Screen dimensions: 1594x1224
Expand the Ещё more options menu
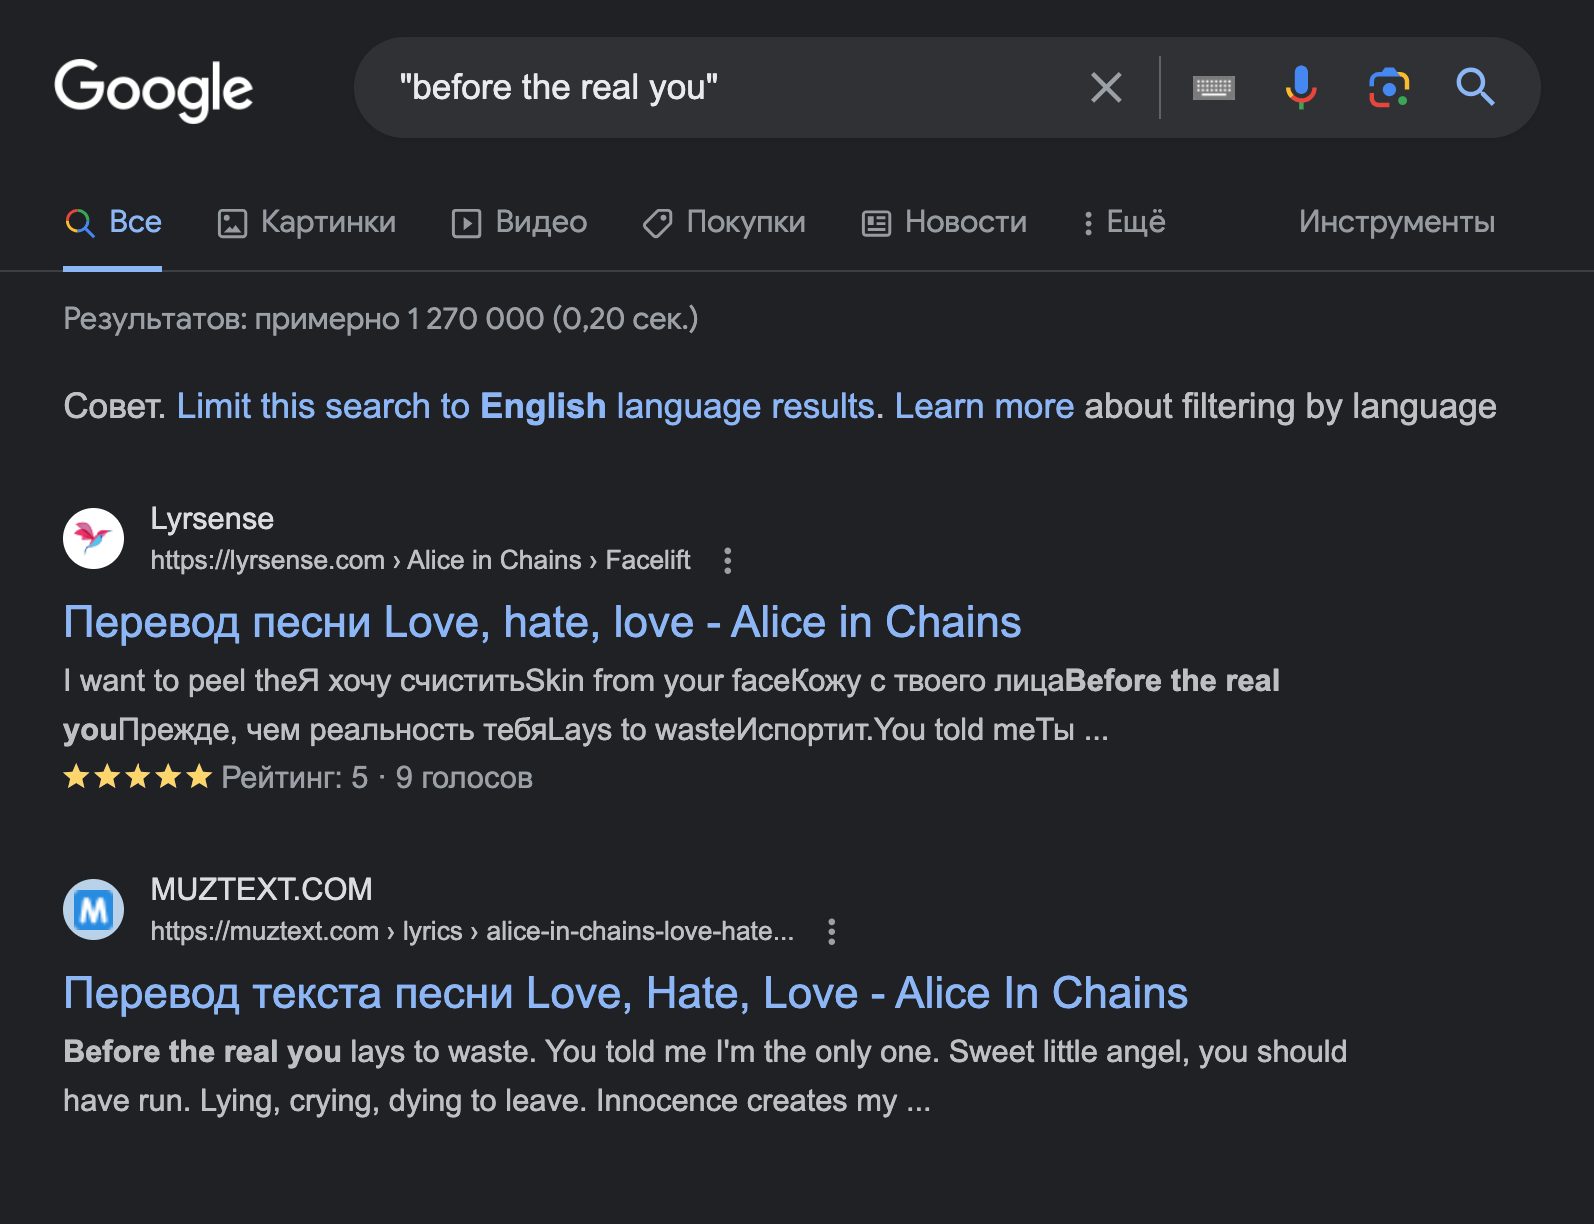pyautogui.click(x=1125, y=222)
